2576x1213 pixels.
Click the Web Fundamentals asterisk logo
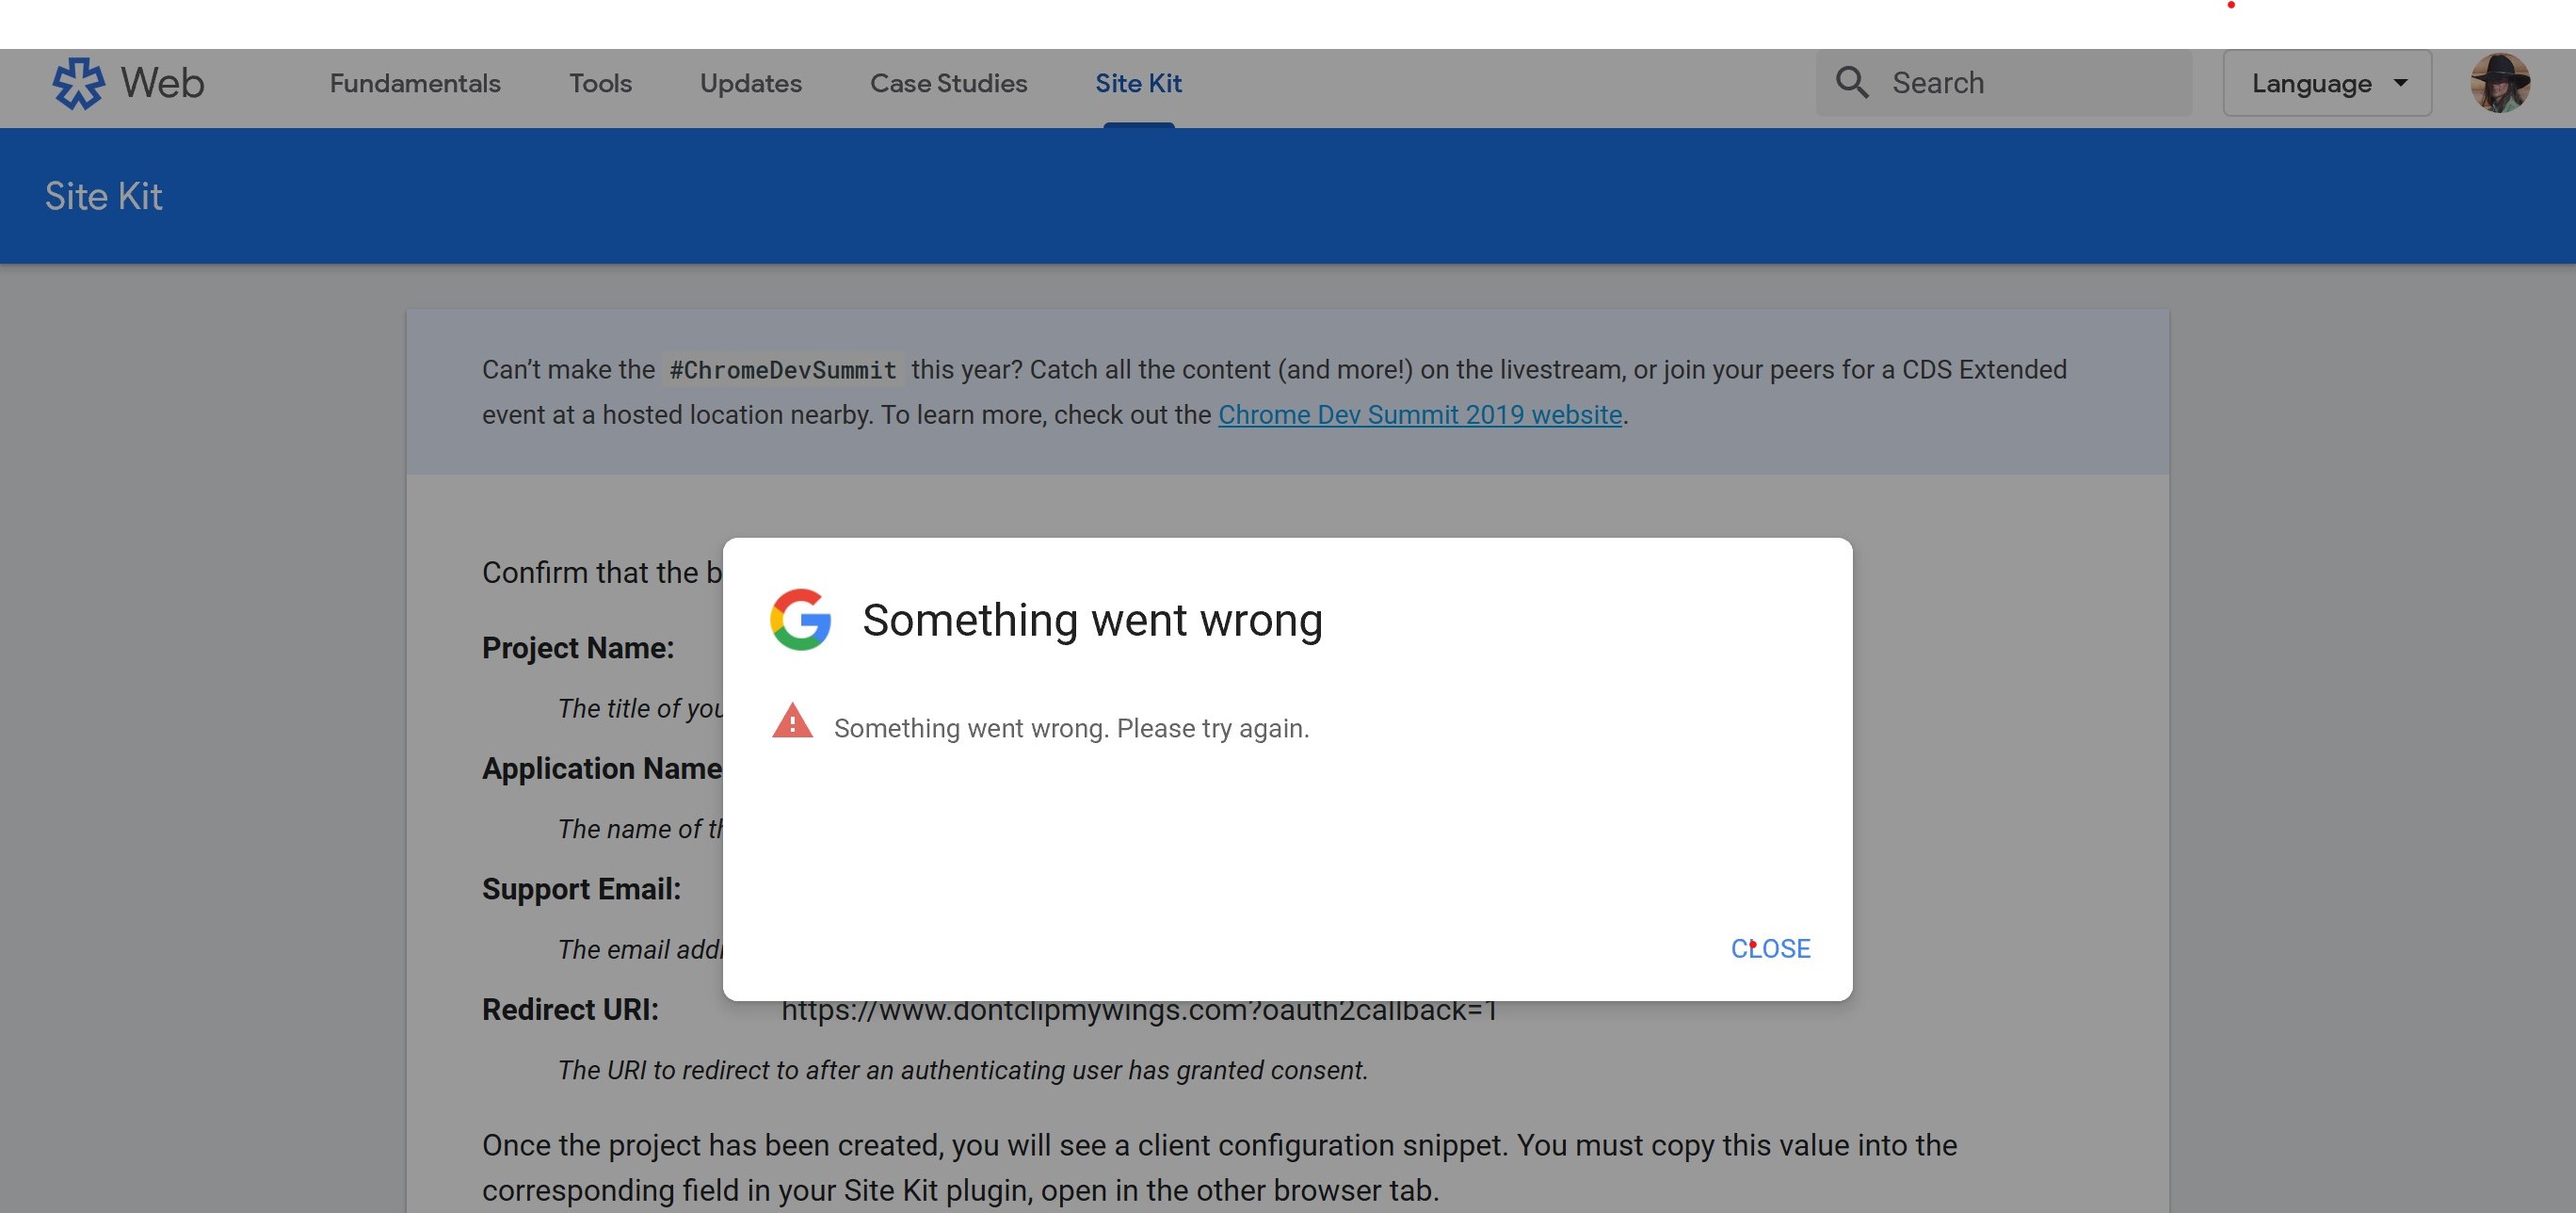[x=79, y=83]
